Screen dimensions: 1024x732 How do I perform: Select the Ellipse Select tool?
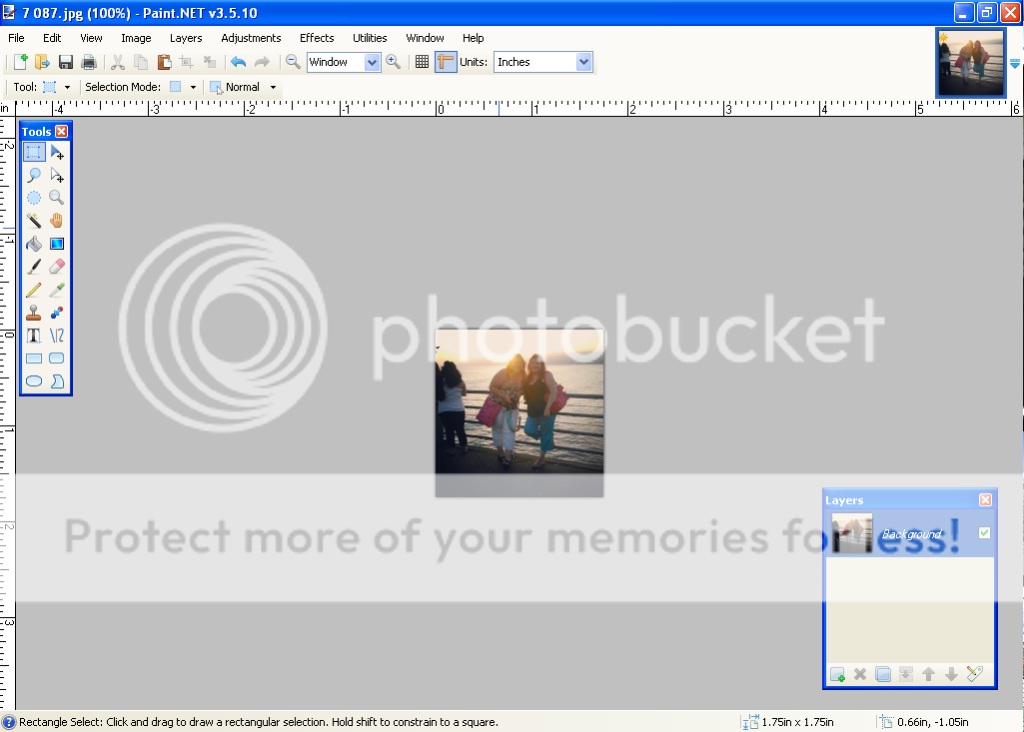(x=34, y=198)
